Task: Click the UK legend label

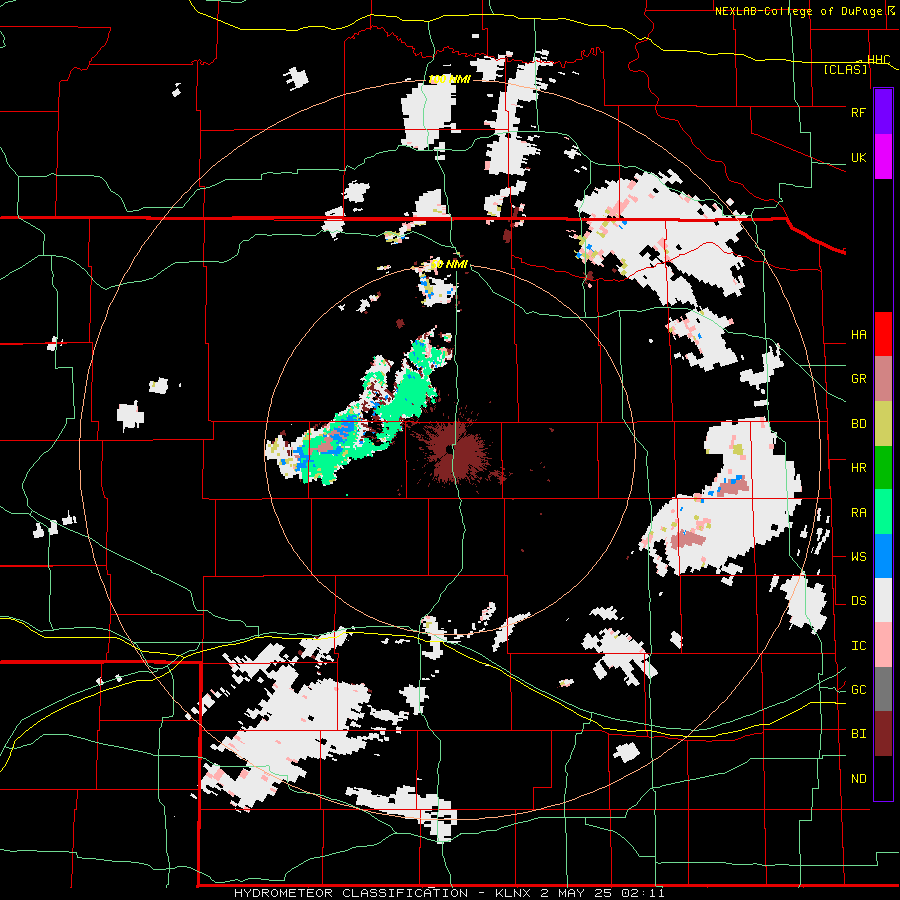Action: click(x=858, y=157)
